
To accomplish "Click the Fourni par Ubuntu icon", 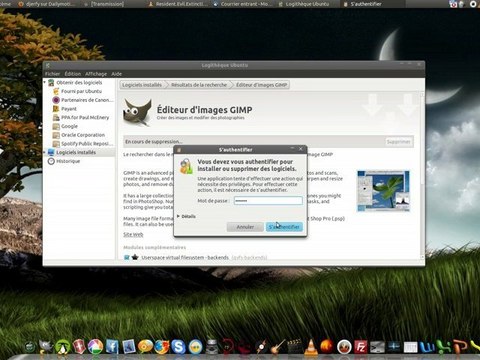I will click(56, 91).
